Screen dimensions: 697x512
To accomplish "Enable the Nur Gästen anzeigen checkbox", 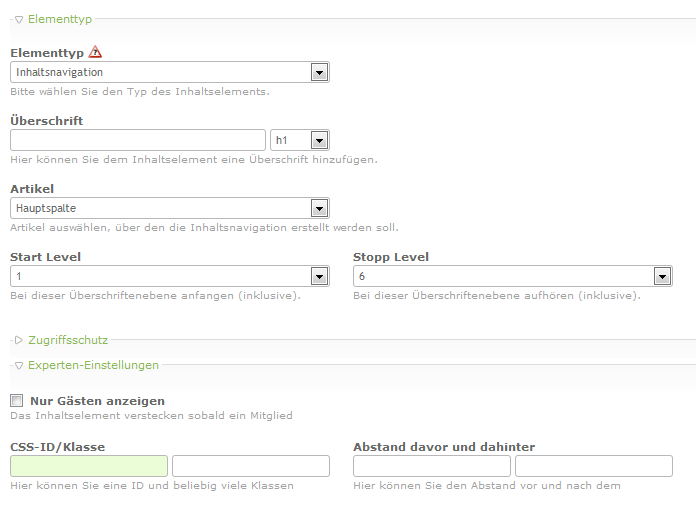I will (x=17, y=401).
